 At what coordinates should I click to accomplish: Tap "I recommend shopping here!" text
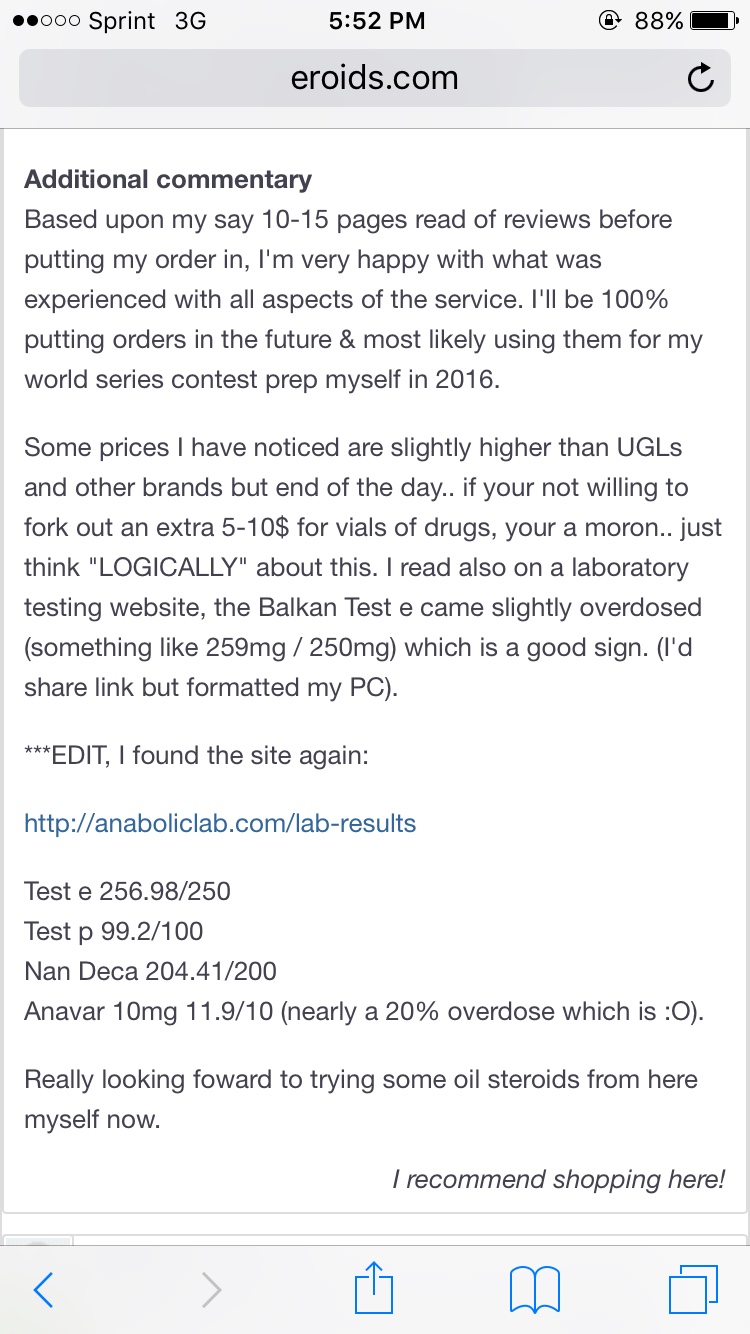point(558,1179)
